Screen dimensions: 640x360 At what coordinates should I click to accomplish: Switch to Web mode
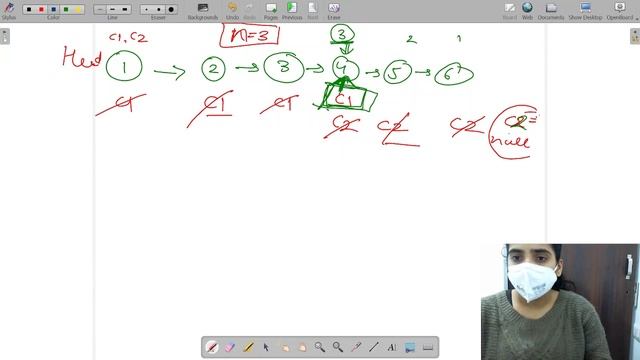527,11
